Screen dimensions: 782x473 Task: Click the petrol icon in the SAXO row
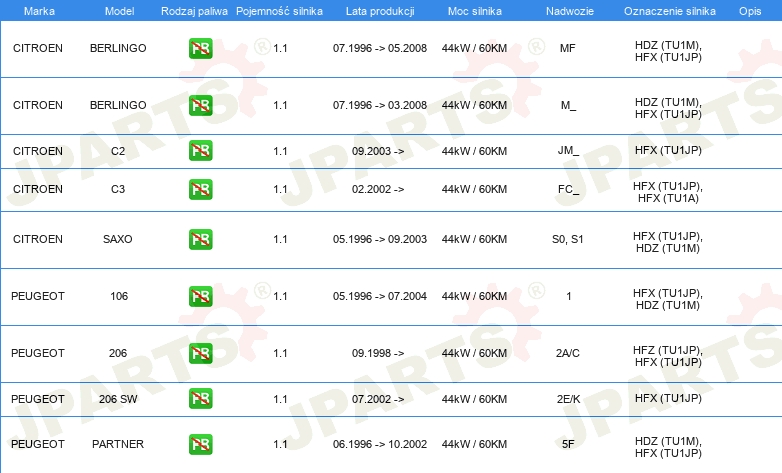point(200,239)
